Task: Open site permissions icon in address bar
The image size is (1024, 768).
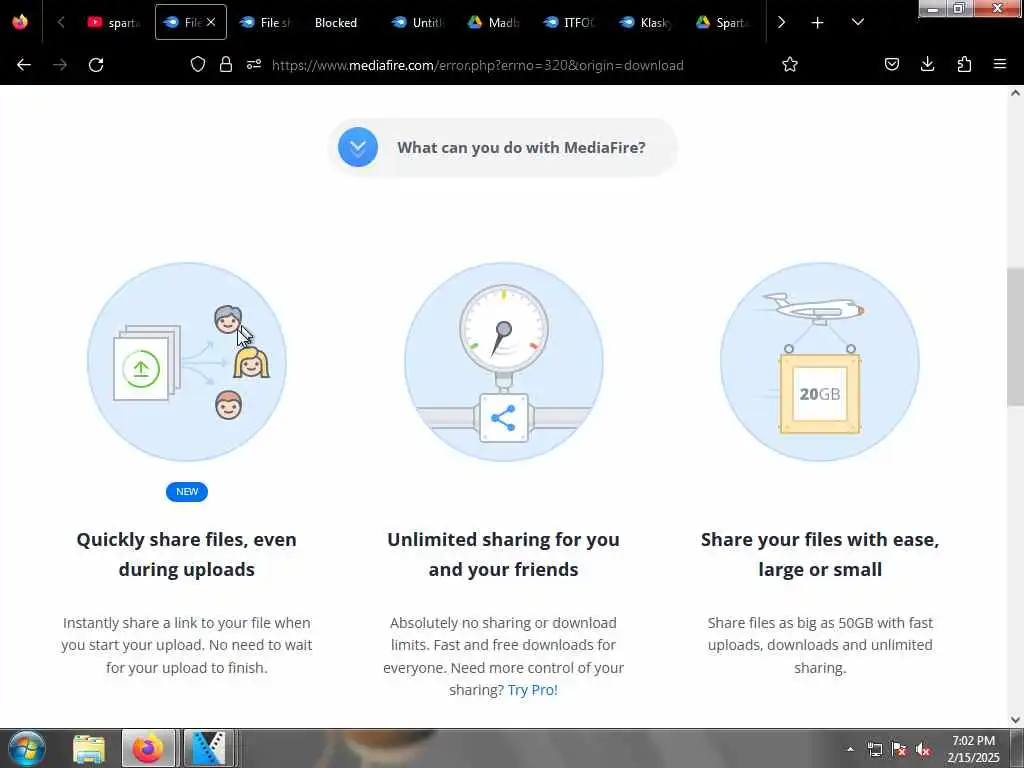Action: coord(254,65)
